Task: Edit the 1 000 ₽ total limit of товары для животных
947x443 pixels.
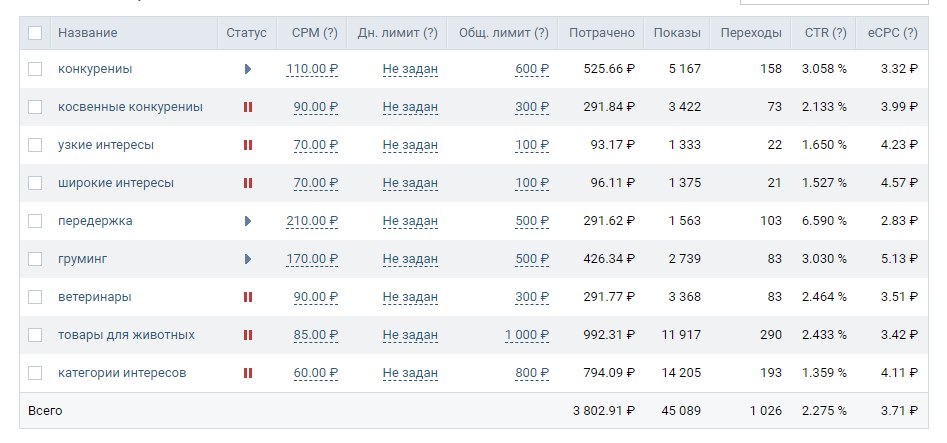Action: [527, 335]
